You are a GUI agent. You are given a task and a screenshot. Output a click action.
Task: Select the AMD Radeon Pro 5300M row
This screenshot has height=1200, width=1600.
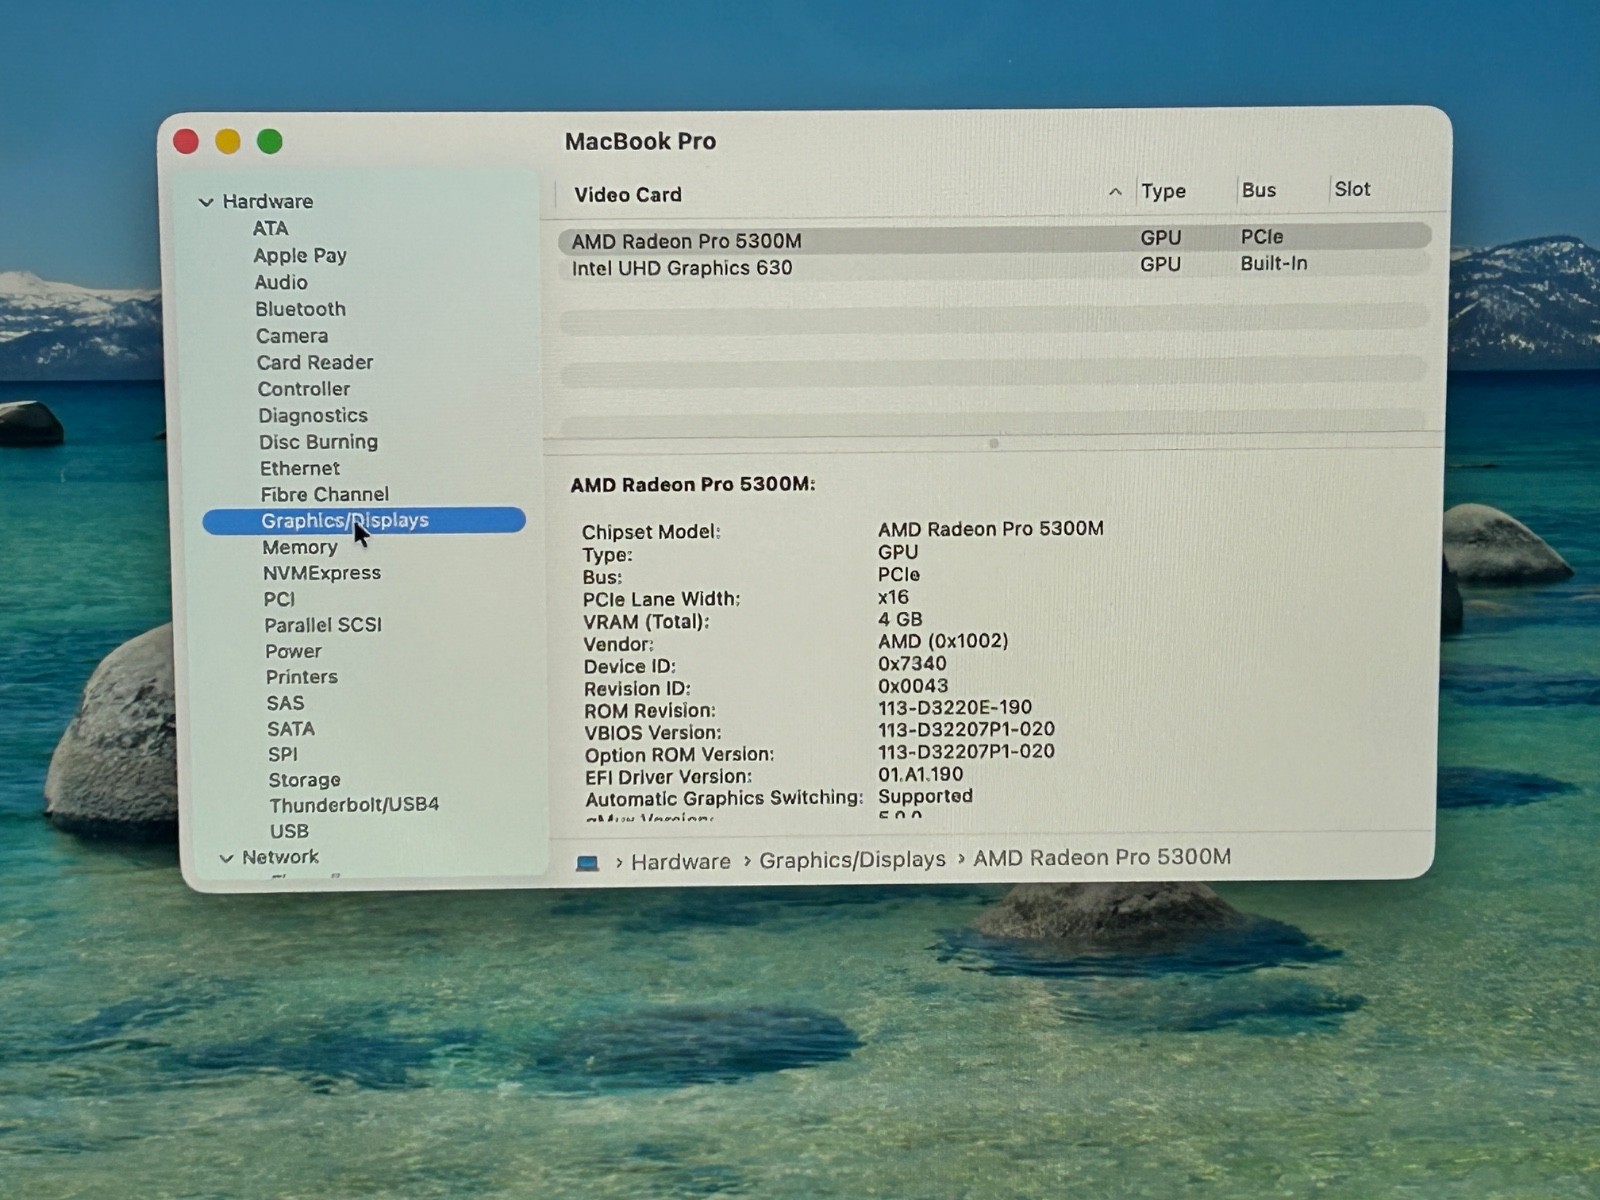coord(686,241)
